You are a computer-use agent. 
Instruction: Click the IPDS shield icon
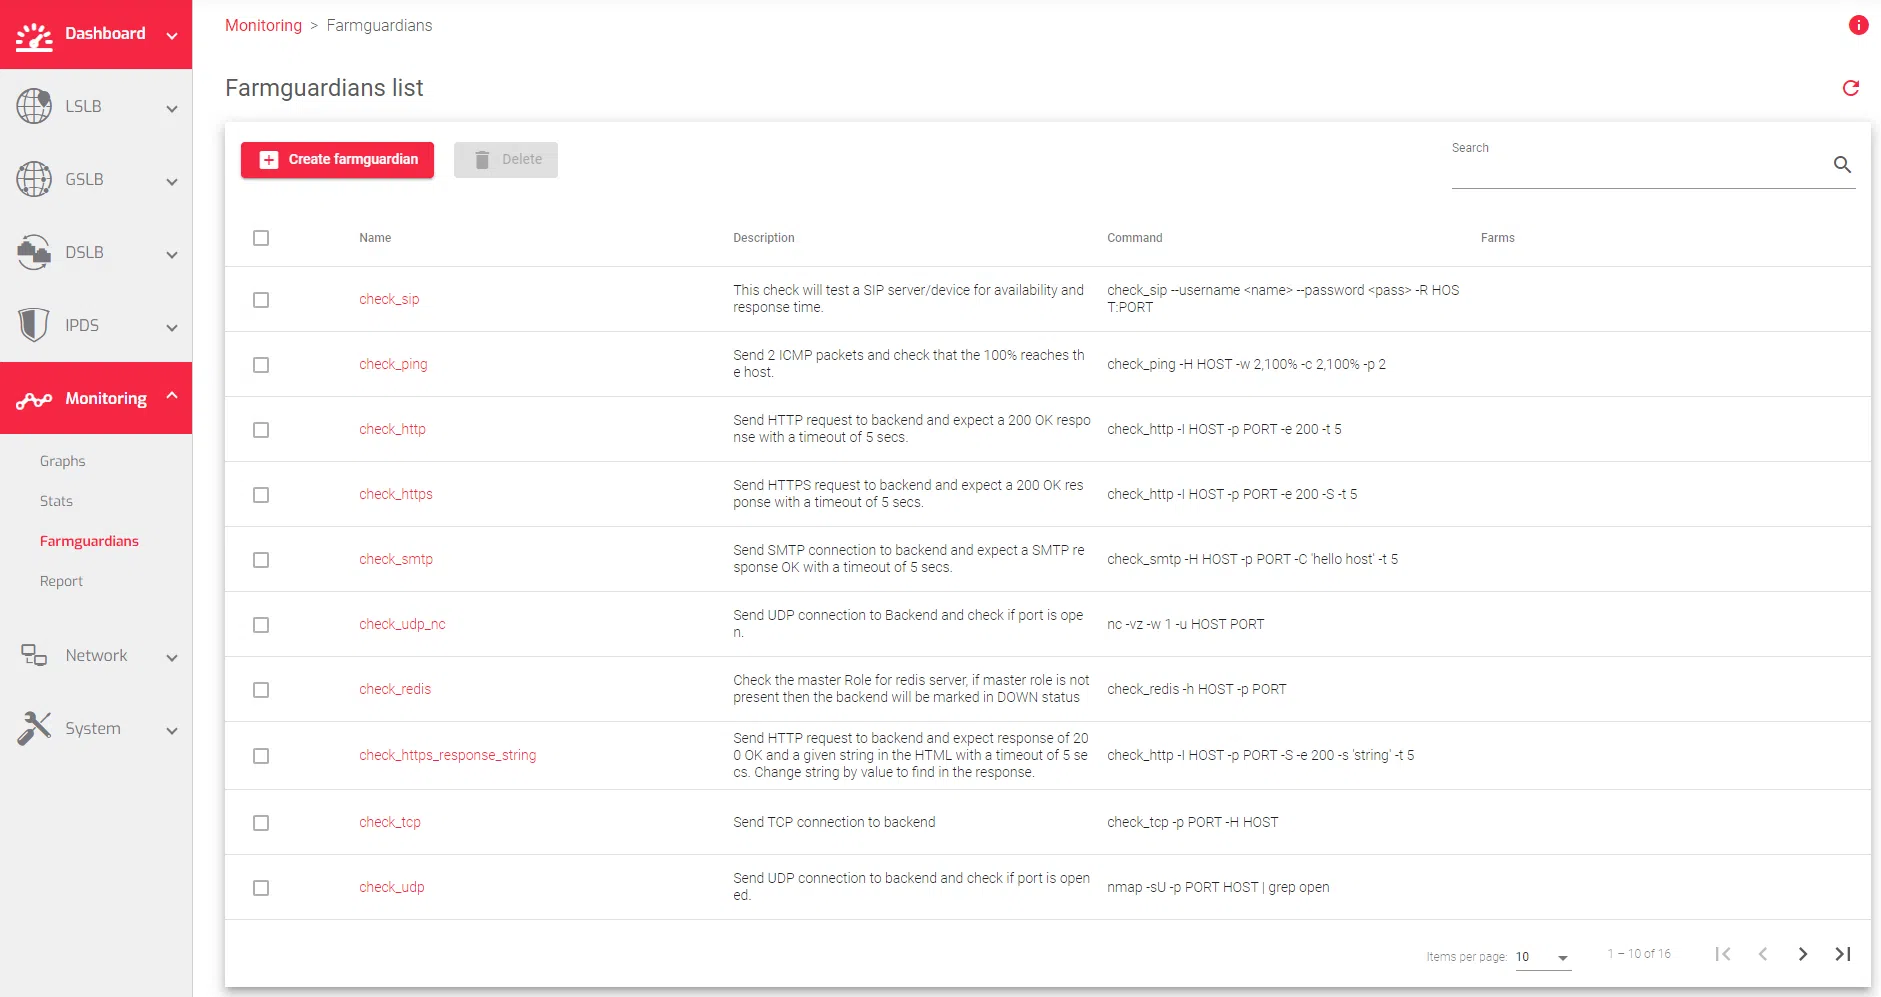(x=34, y=325)
